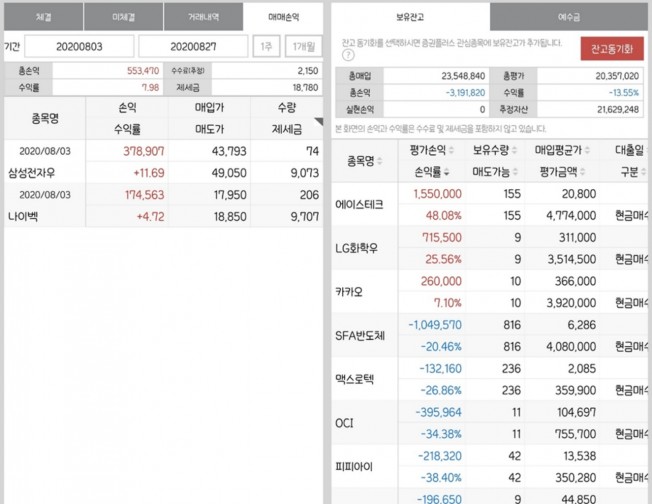
Task: Click 제세금 total 18,780
Action: (305, 87)
